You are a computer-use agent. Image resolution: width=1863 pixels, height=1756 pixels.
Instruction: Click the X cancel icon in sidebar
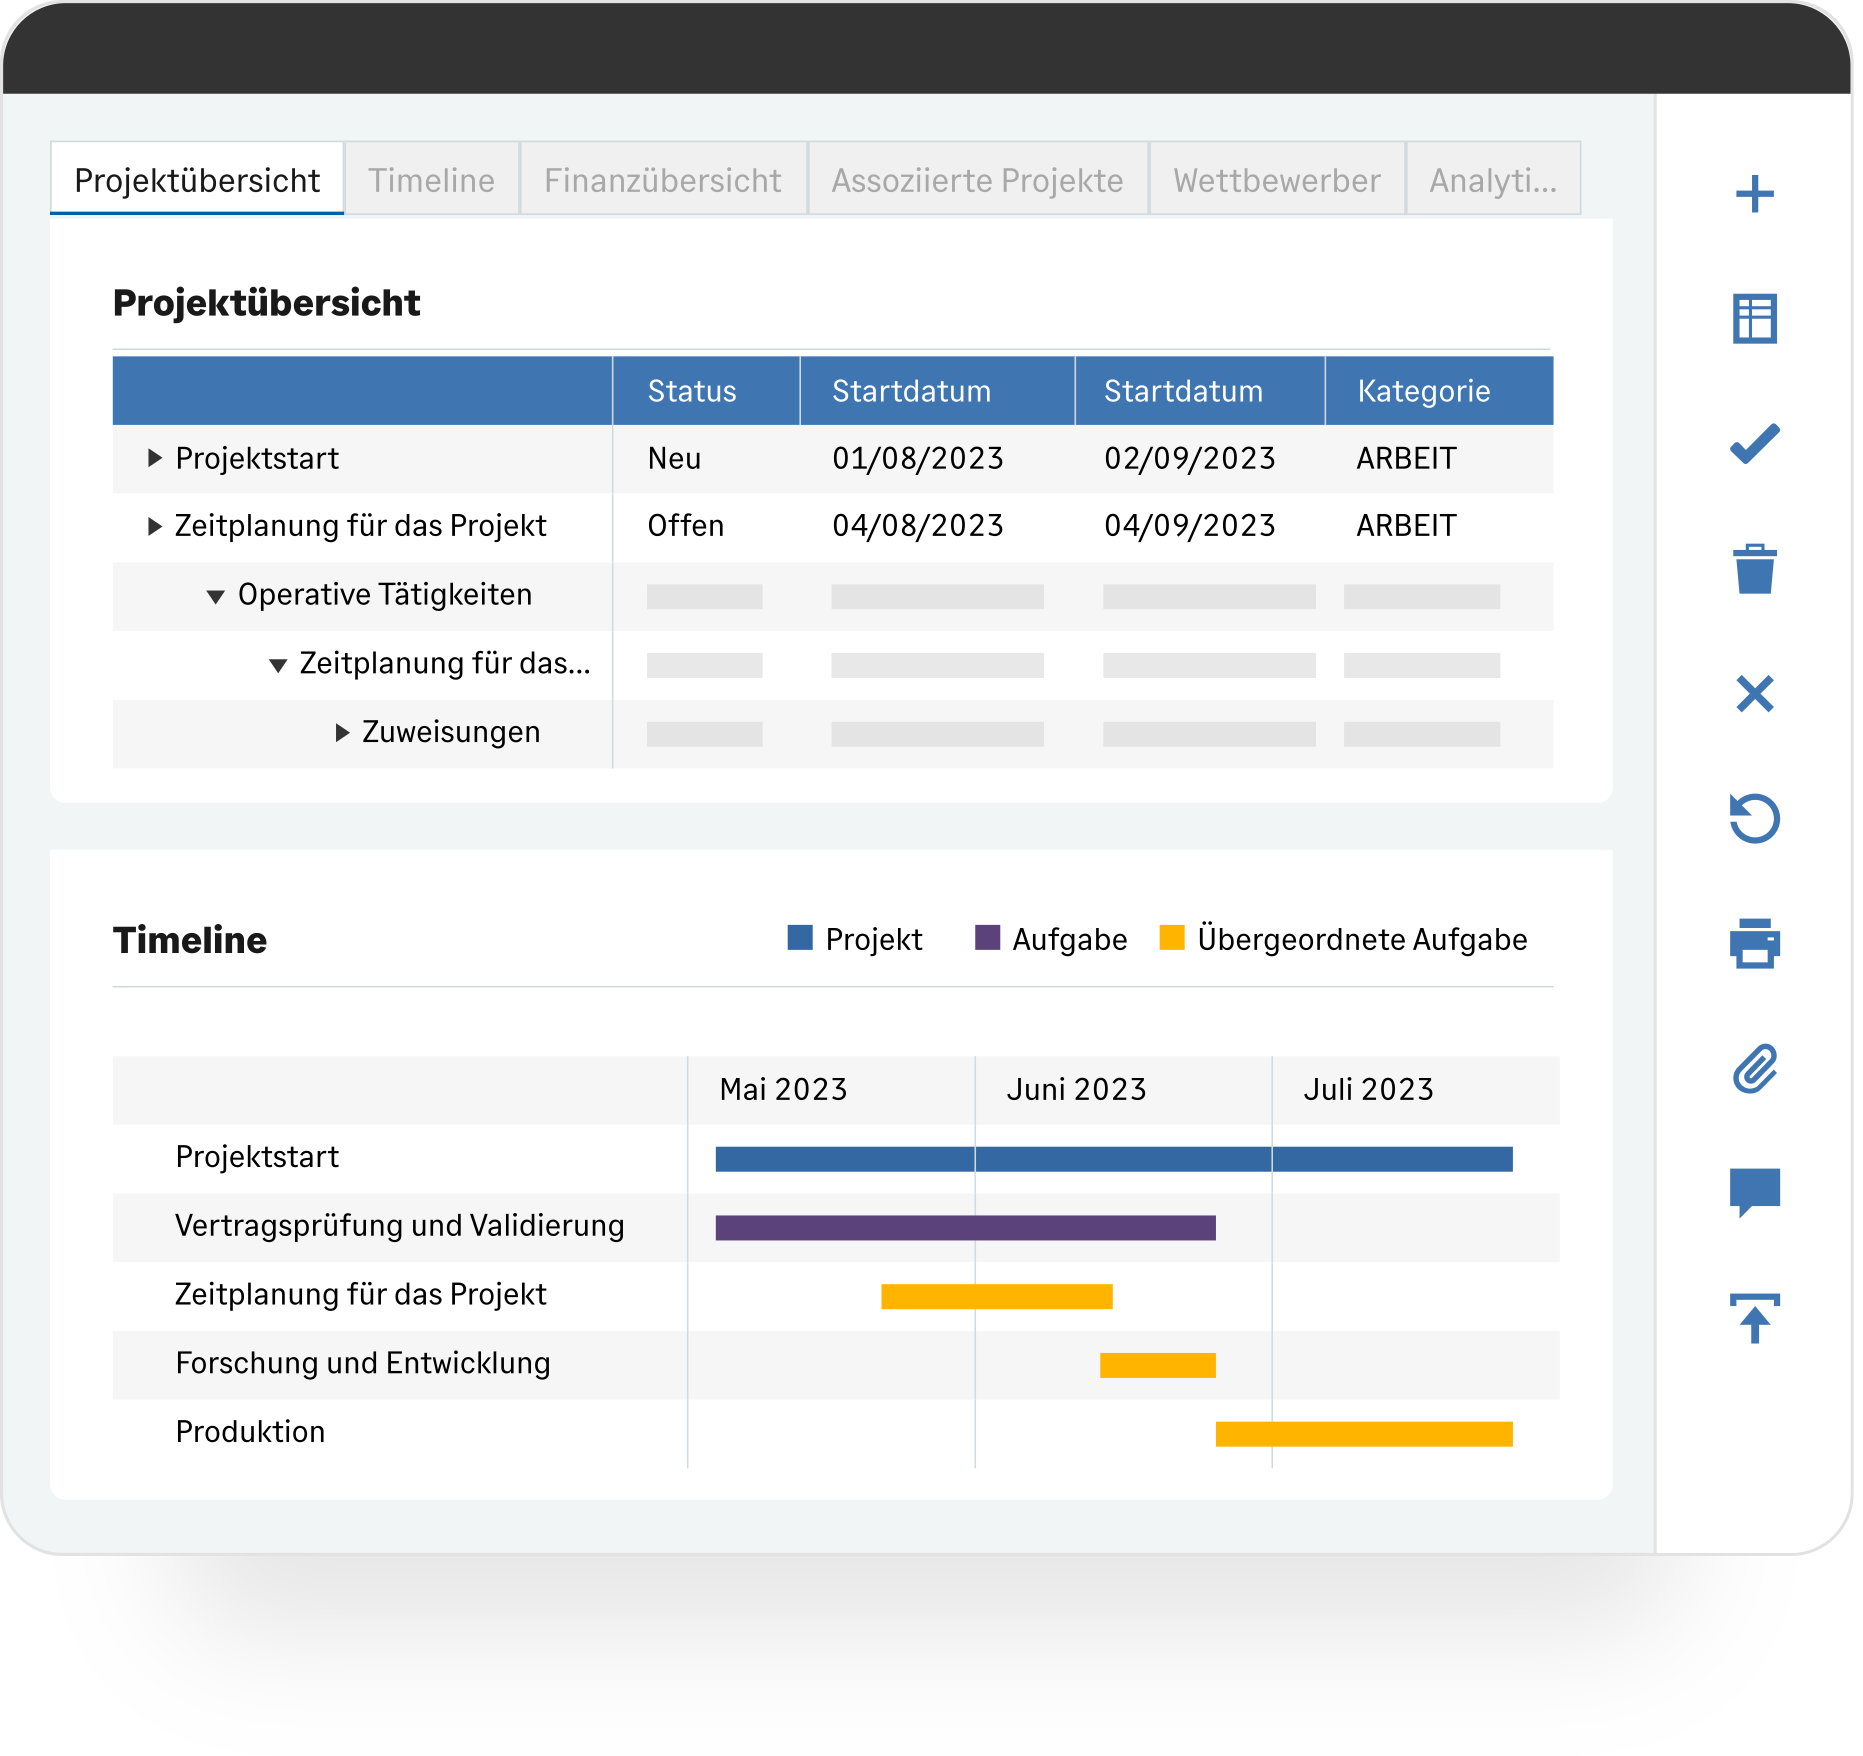[1754, 693]
